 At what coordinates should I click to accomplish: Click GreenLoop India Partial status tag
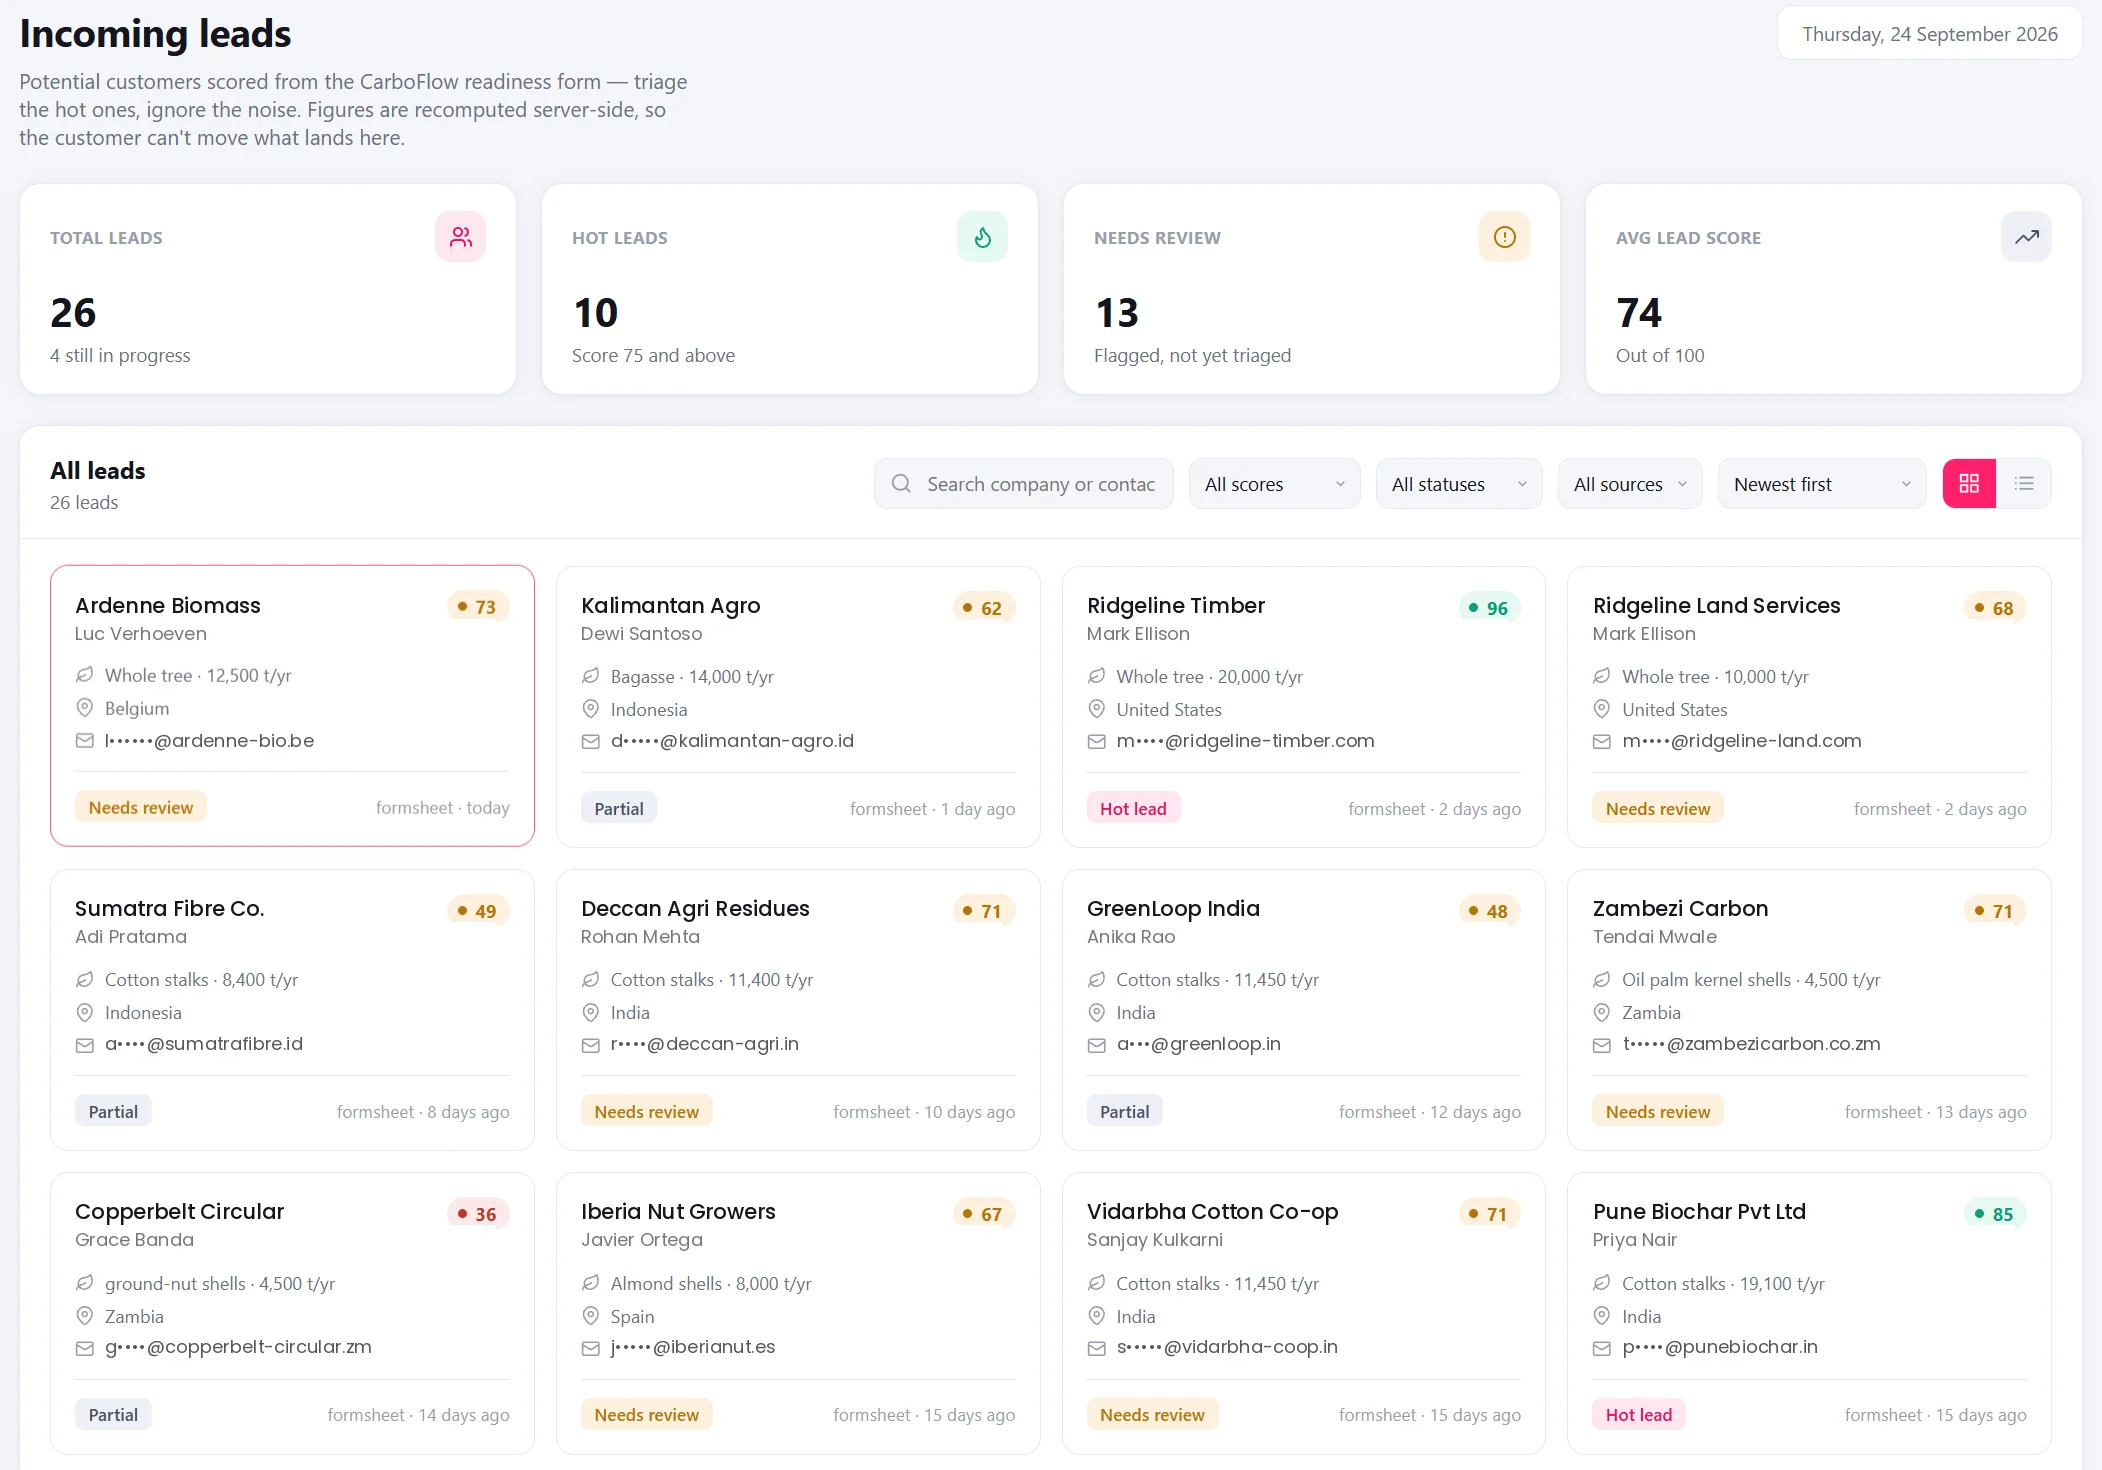1124,1112
